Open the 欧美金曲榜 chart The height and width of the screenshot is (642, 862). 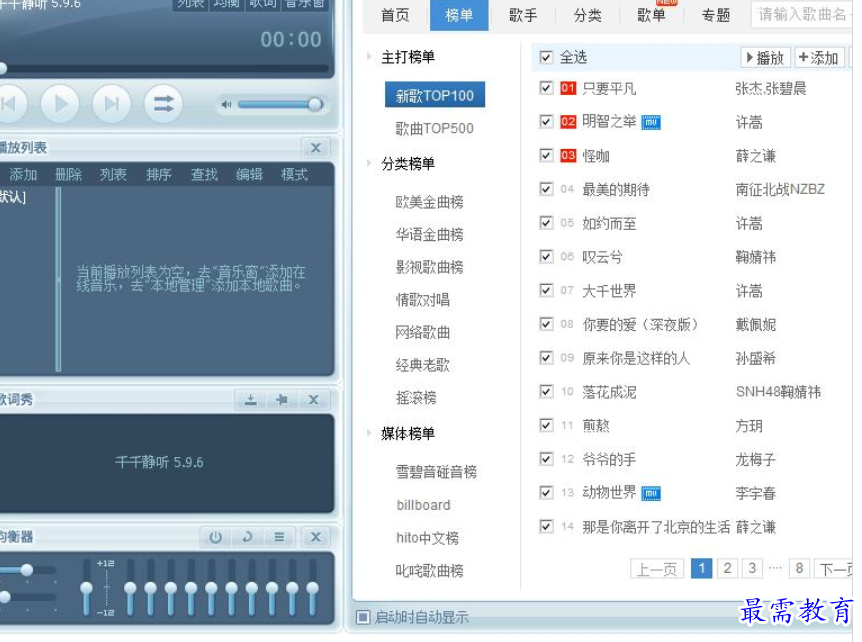point(429,202)
